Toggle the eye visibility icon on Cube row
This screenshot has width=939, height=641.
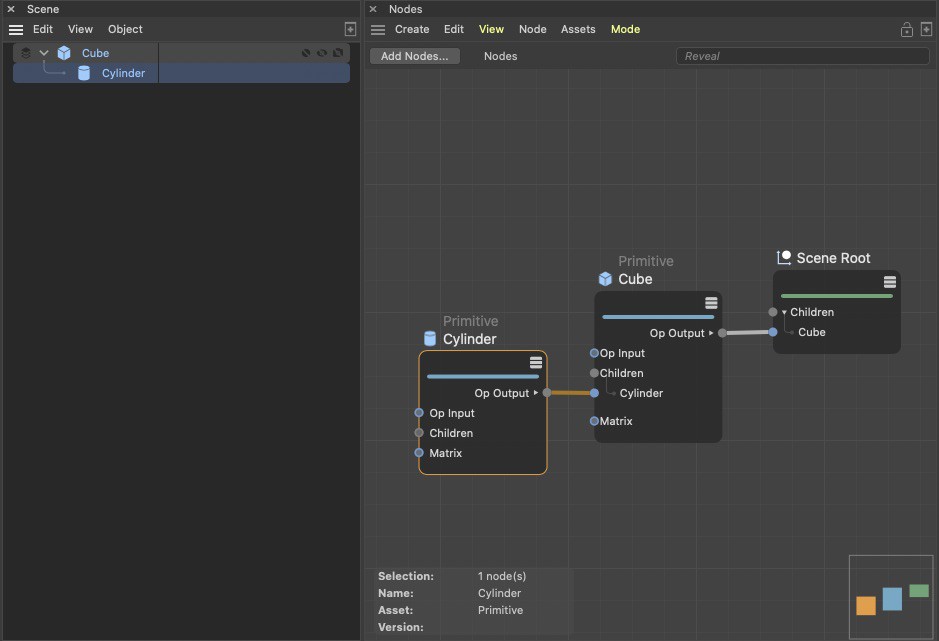click(322, 53)
